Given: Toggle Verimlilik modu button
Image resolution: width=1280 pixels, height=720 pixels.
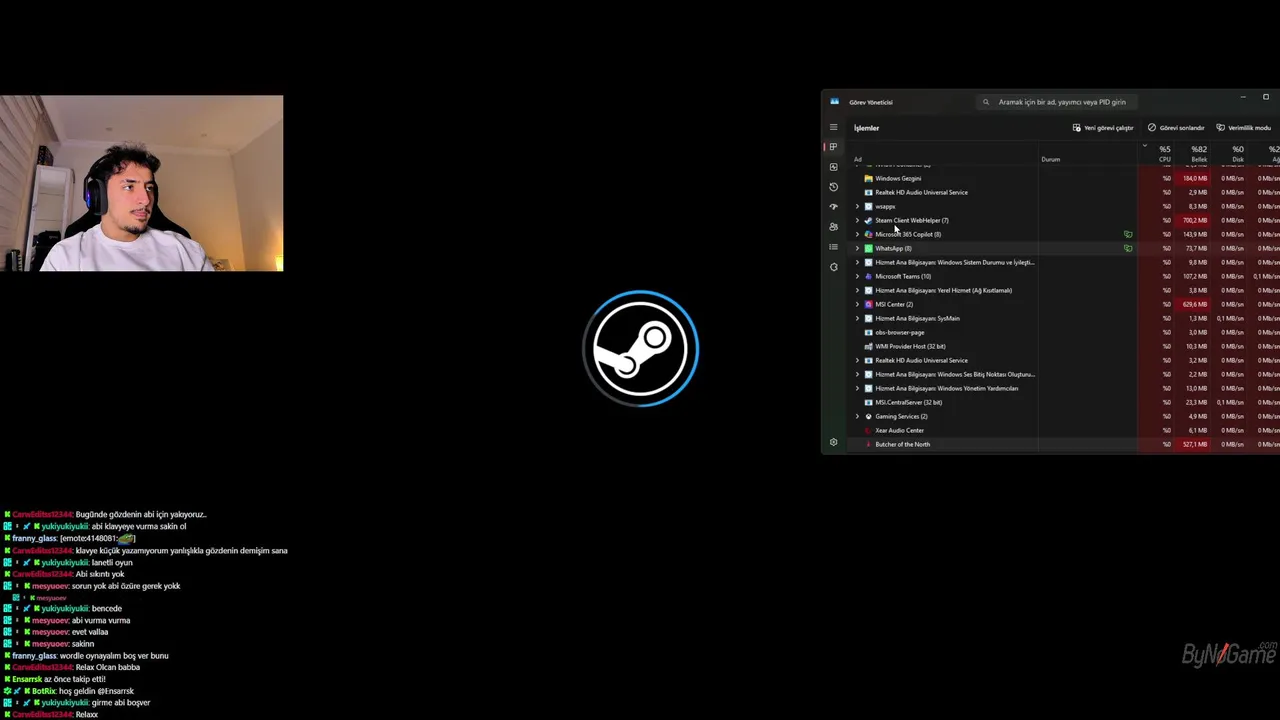Looking at the screenshot, I should pos(1243,128).
